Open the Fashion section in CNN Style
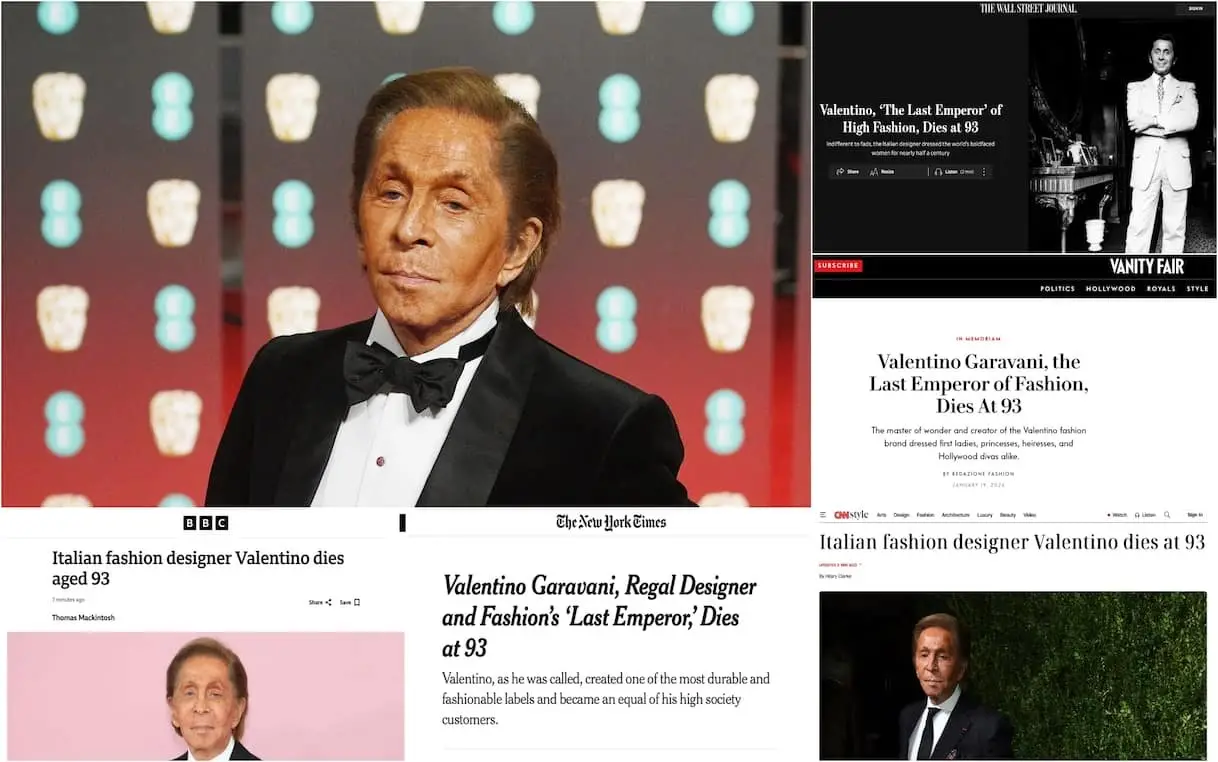Image resolution: width=1218 pixels, height=762 pixels. pos(925,515)
